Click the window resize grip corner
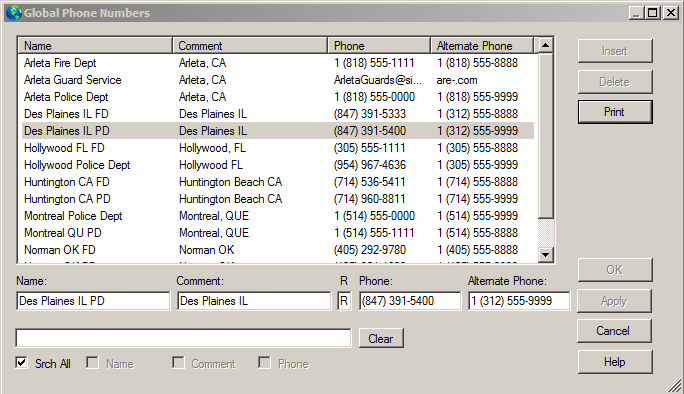Image resolution: width=684 pixels, height=394 pixels. point(675,386)
